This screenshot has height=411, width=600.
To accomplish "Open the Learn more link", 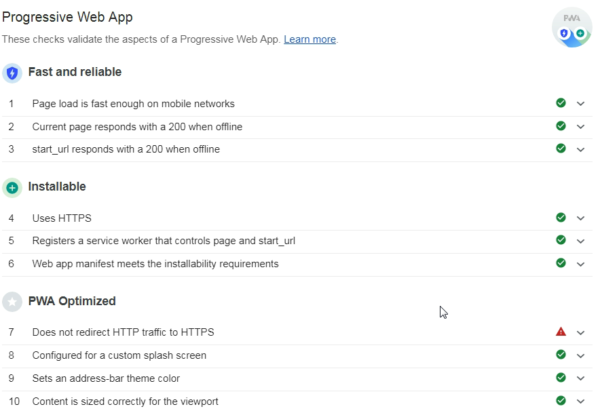I will point(310,40).
